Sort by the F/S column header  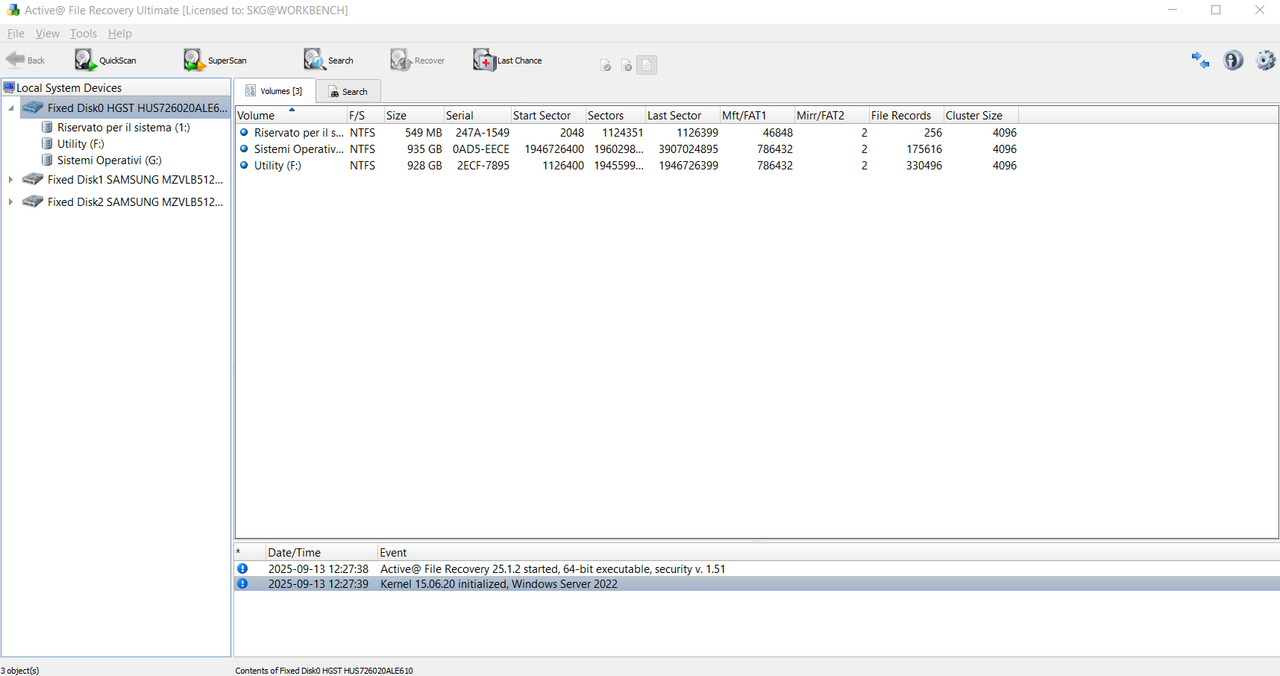364,115
